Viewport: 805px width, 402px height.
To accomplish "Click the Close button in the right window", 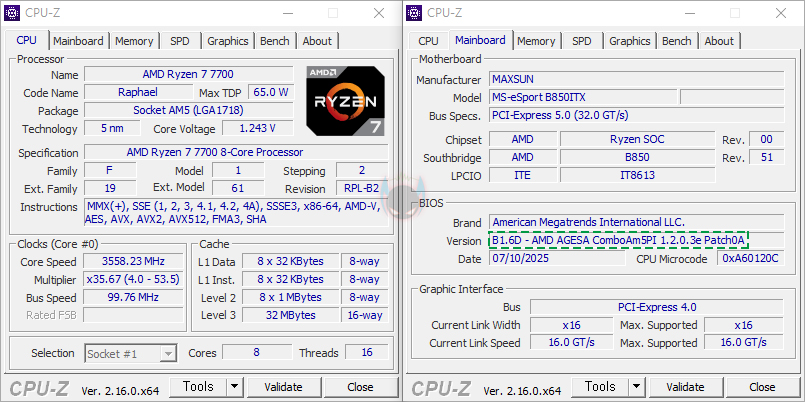I will click(762, 387).
